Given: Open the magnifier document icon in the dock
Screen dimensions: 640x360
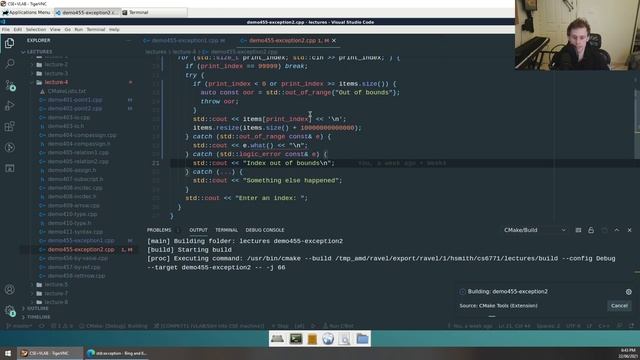Looking at the screenshot, I should [x=344, y=339].
